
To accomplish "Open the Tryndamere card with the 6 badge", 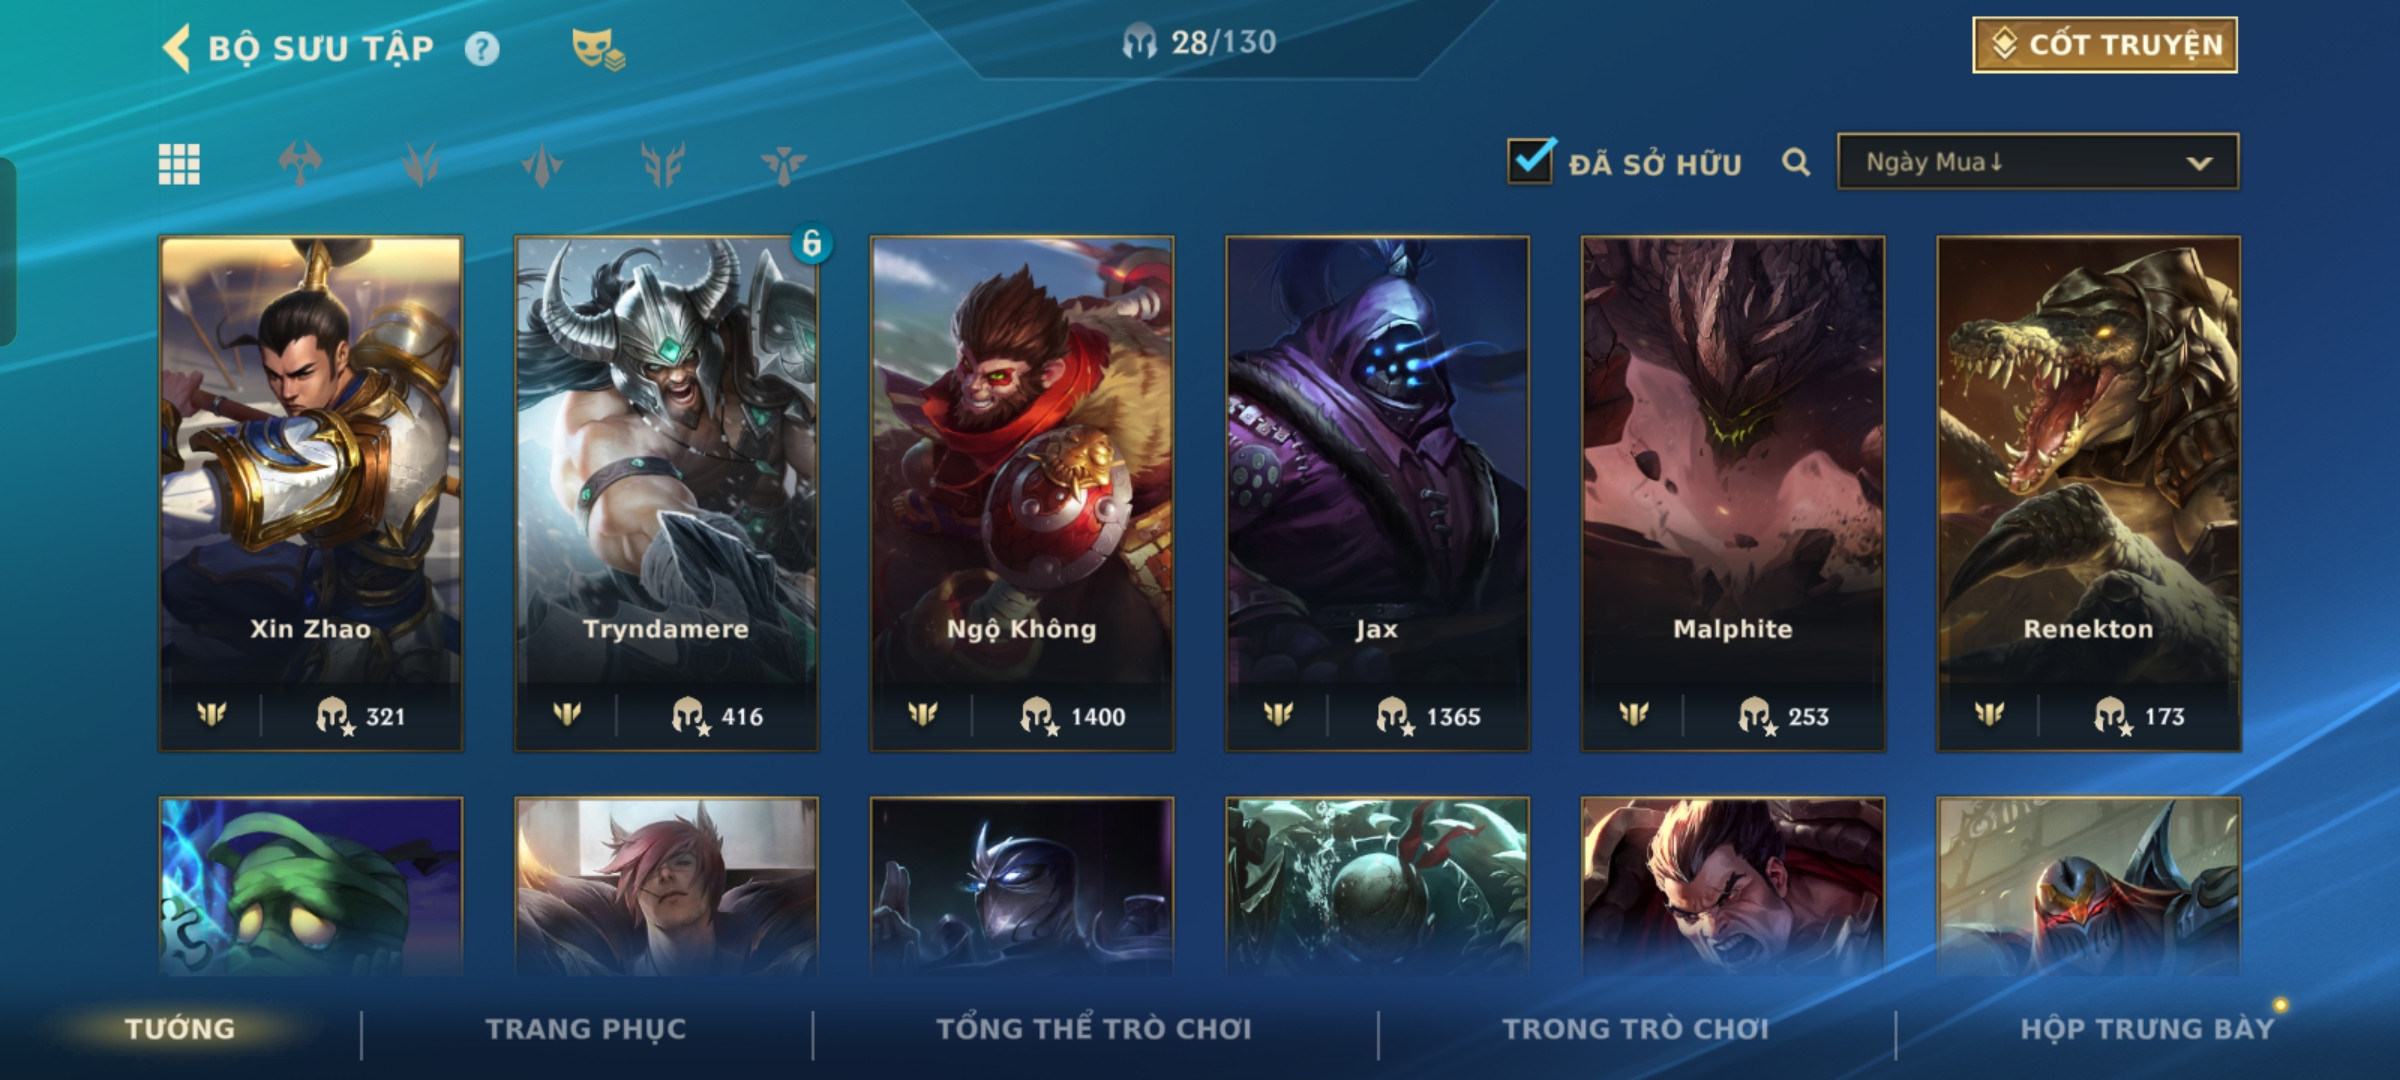I will (x=667, y=494).
